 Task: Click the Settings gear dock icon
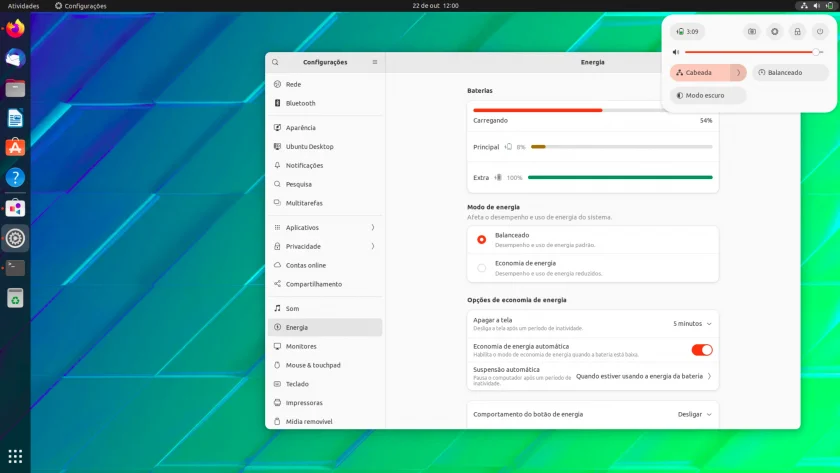[x=15, y=238]
